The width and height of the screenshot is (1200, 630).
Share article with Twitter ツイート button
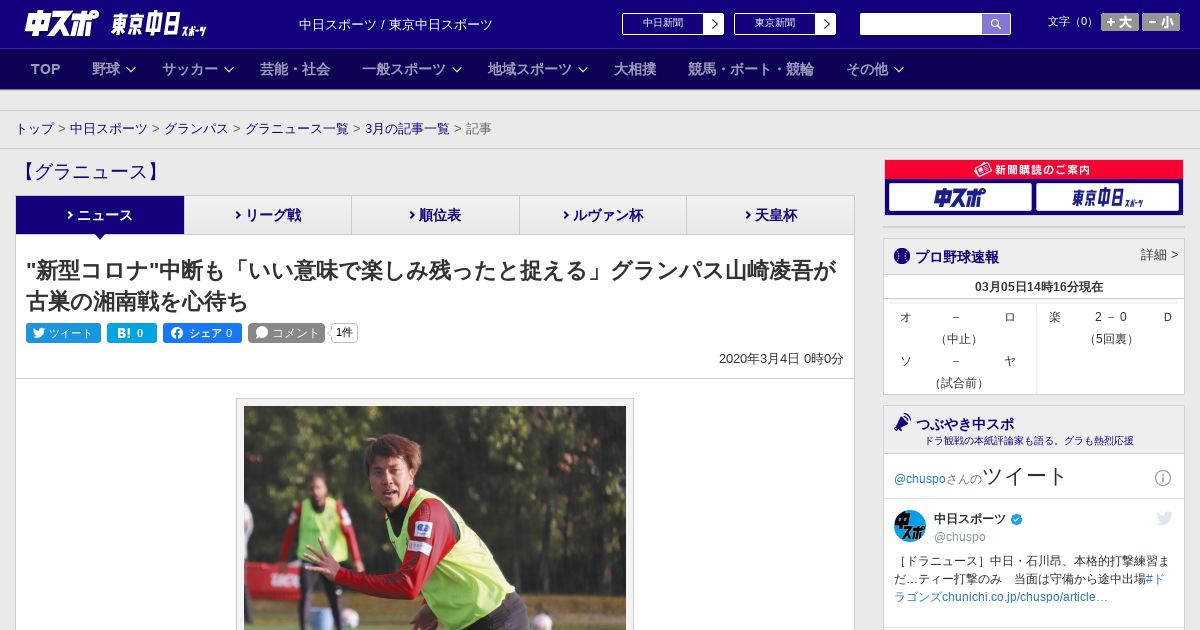pos(63,333)
